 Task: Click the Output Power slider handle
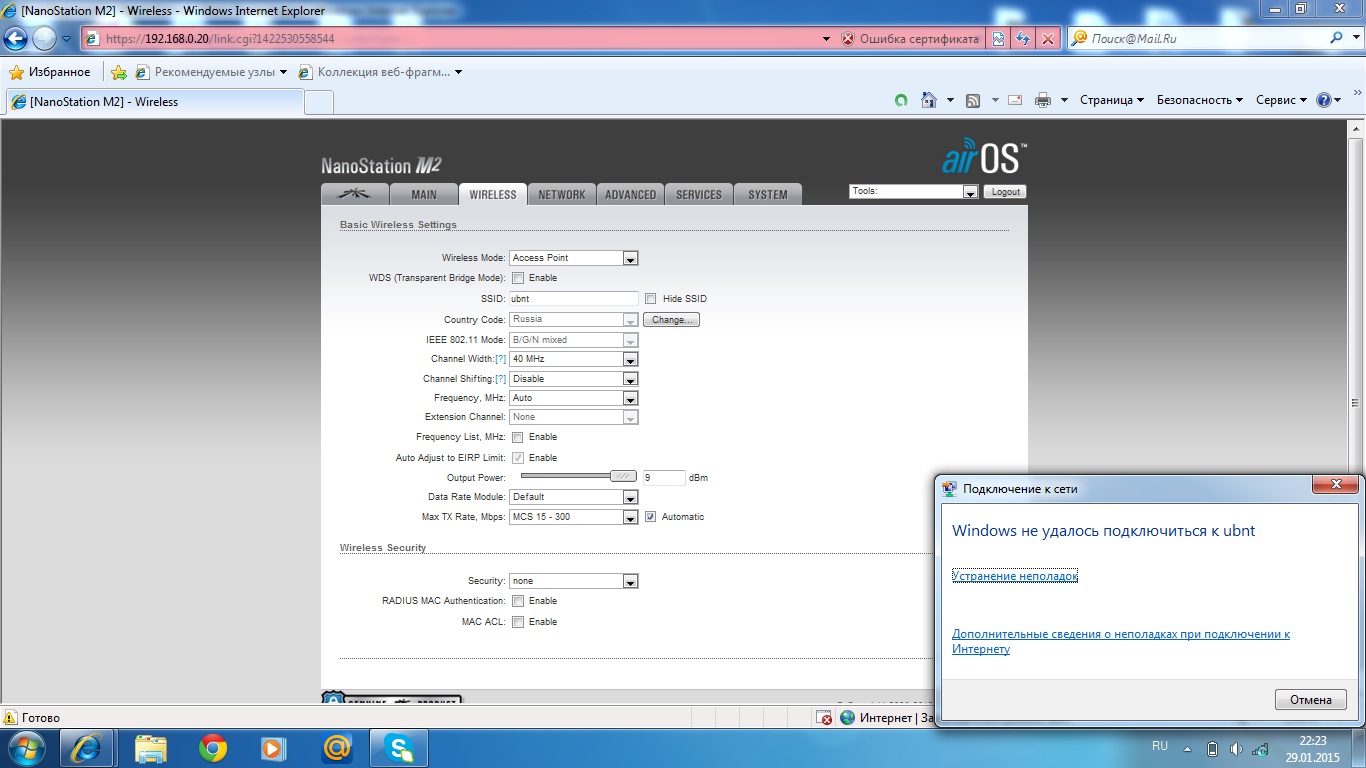(623, 477)
